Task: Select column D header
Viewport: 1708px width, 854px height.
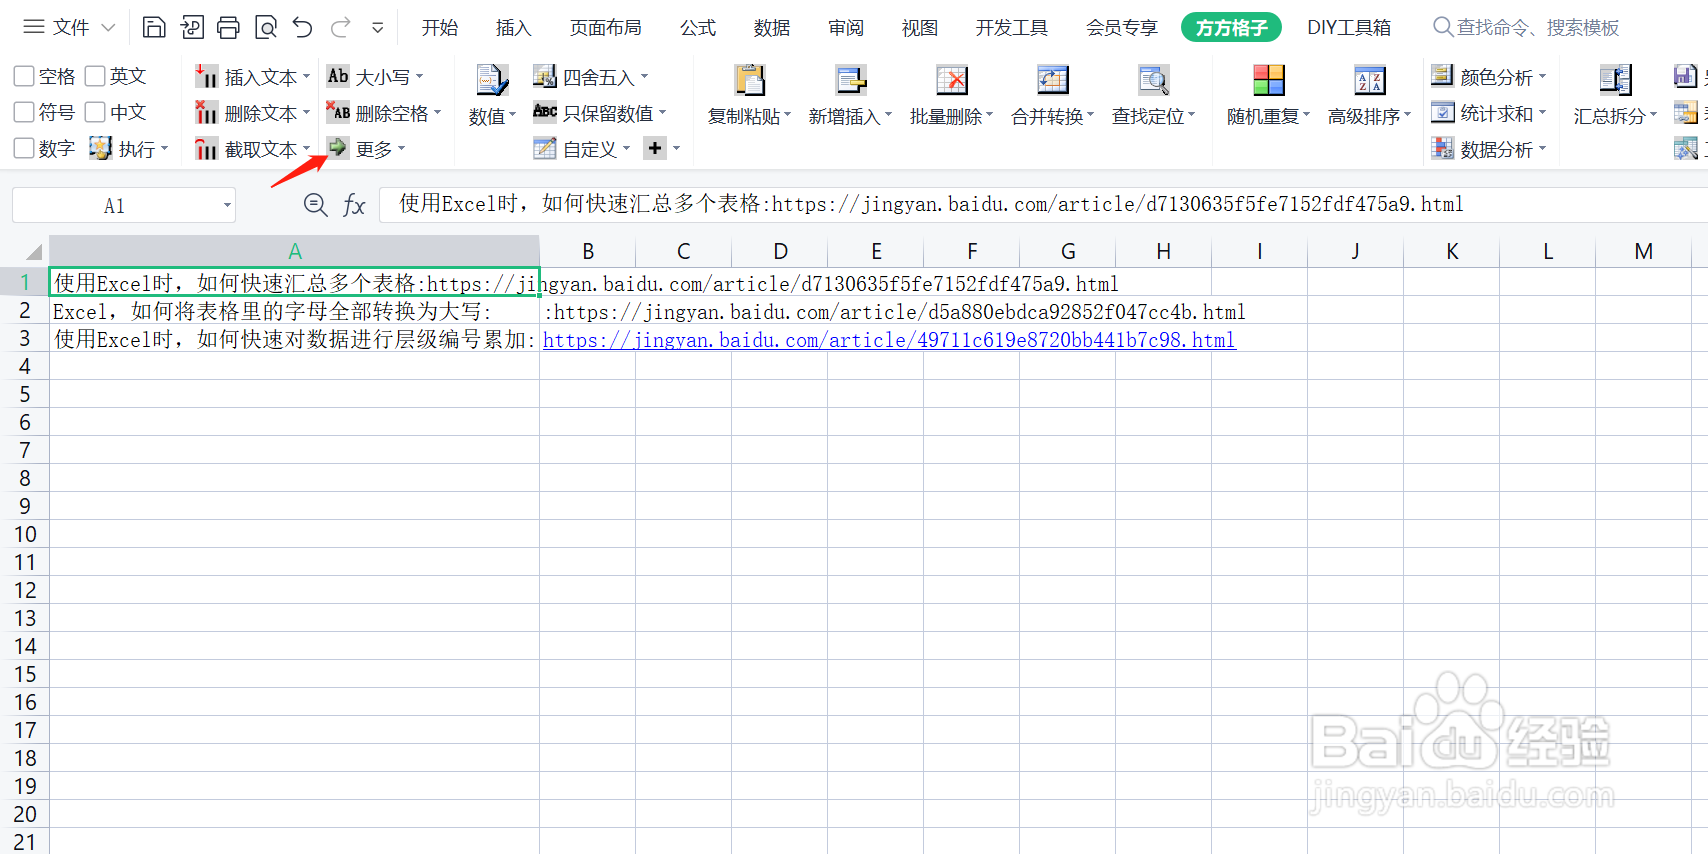Action: pos(780,251)
